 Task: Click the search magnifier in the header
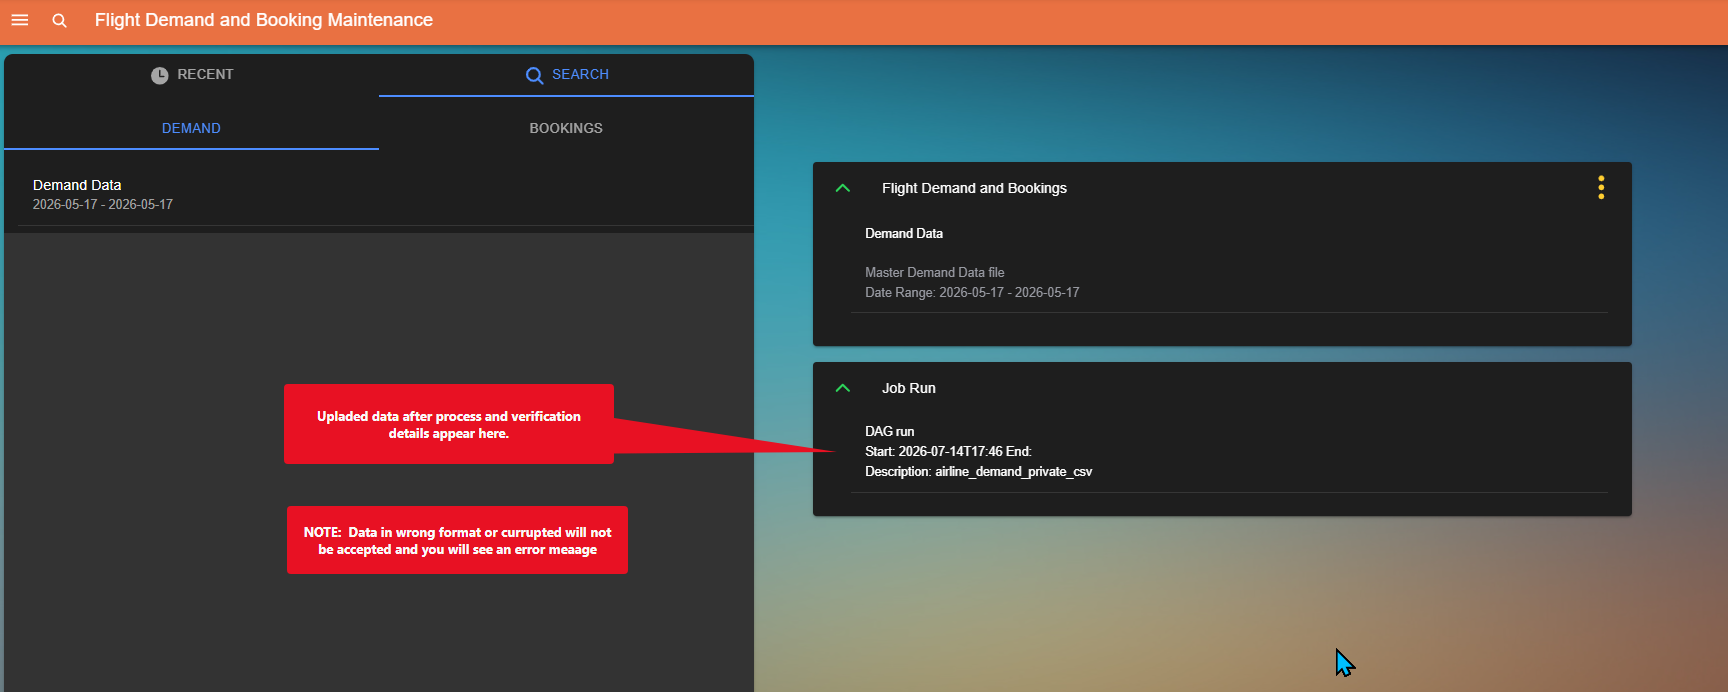[60, 20]
